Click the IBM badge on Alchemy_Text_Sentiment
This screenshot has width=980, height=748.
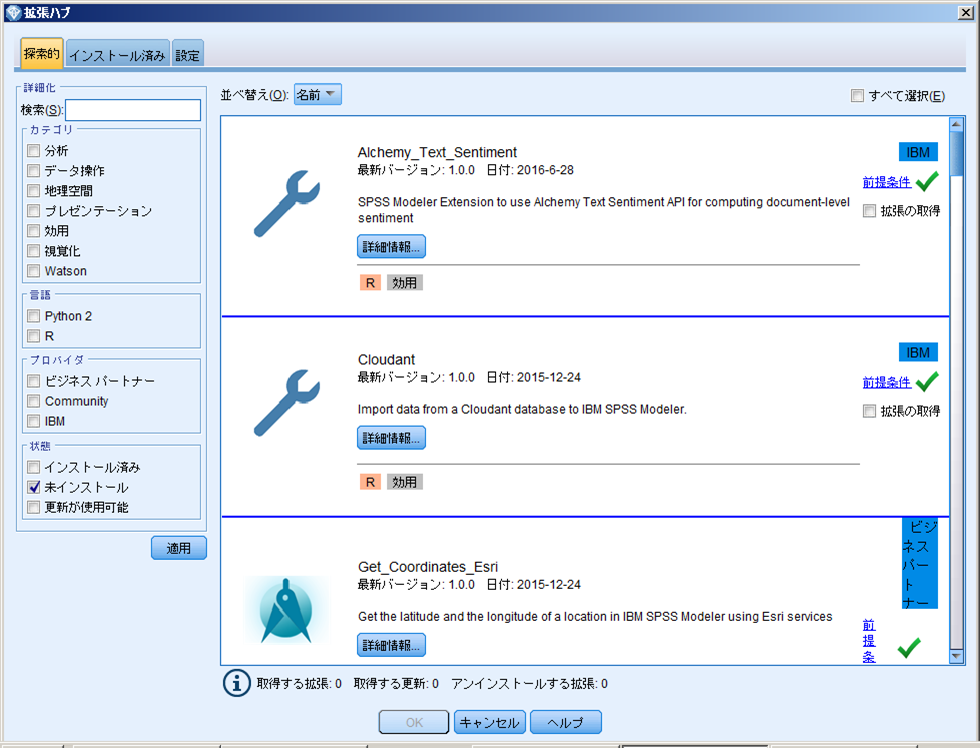(x=918, y=152)
